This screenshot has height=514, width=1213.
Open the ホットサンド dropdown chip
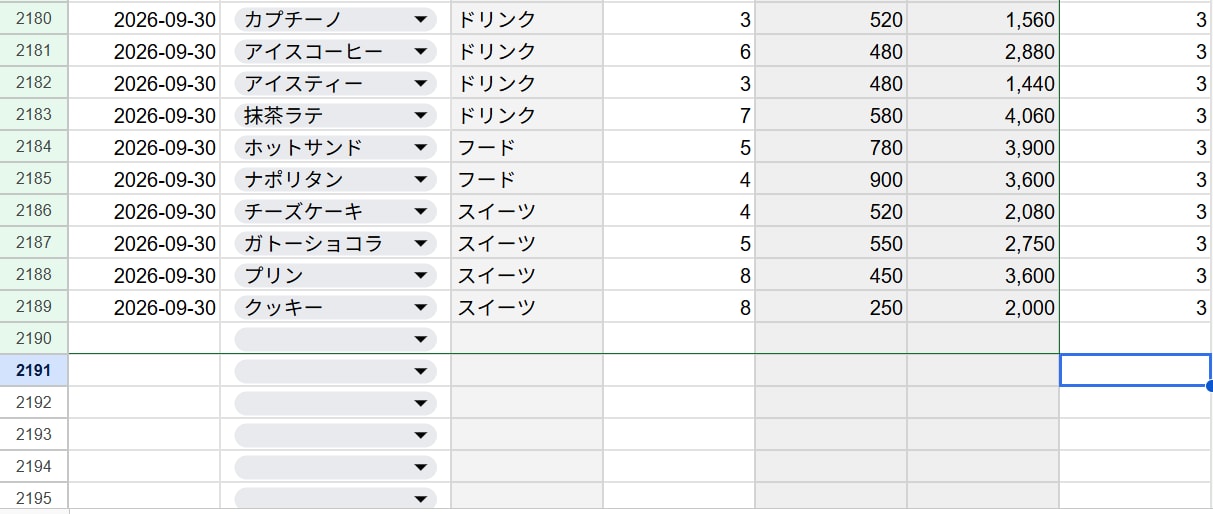(335, 147)
